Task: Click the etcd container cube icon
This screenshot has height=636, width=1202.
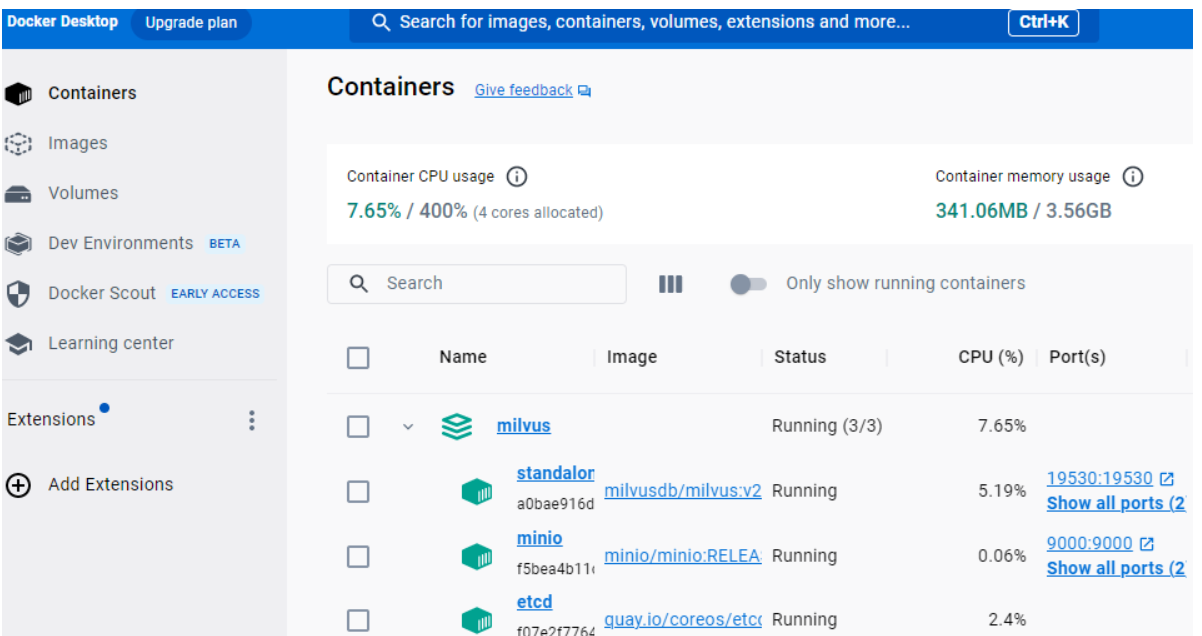Action: (x=477, y=621)
